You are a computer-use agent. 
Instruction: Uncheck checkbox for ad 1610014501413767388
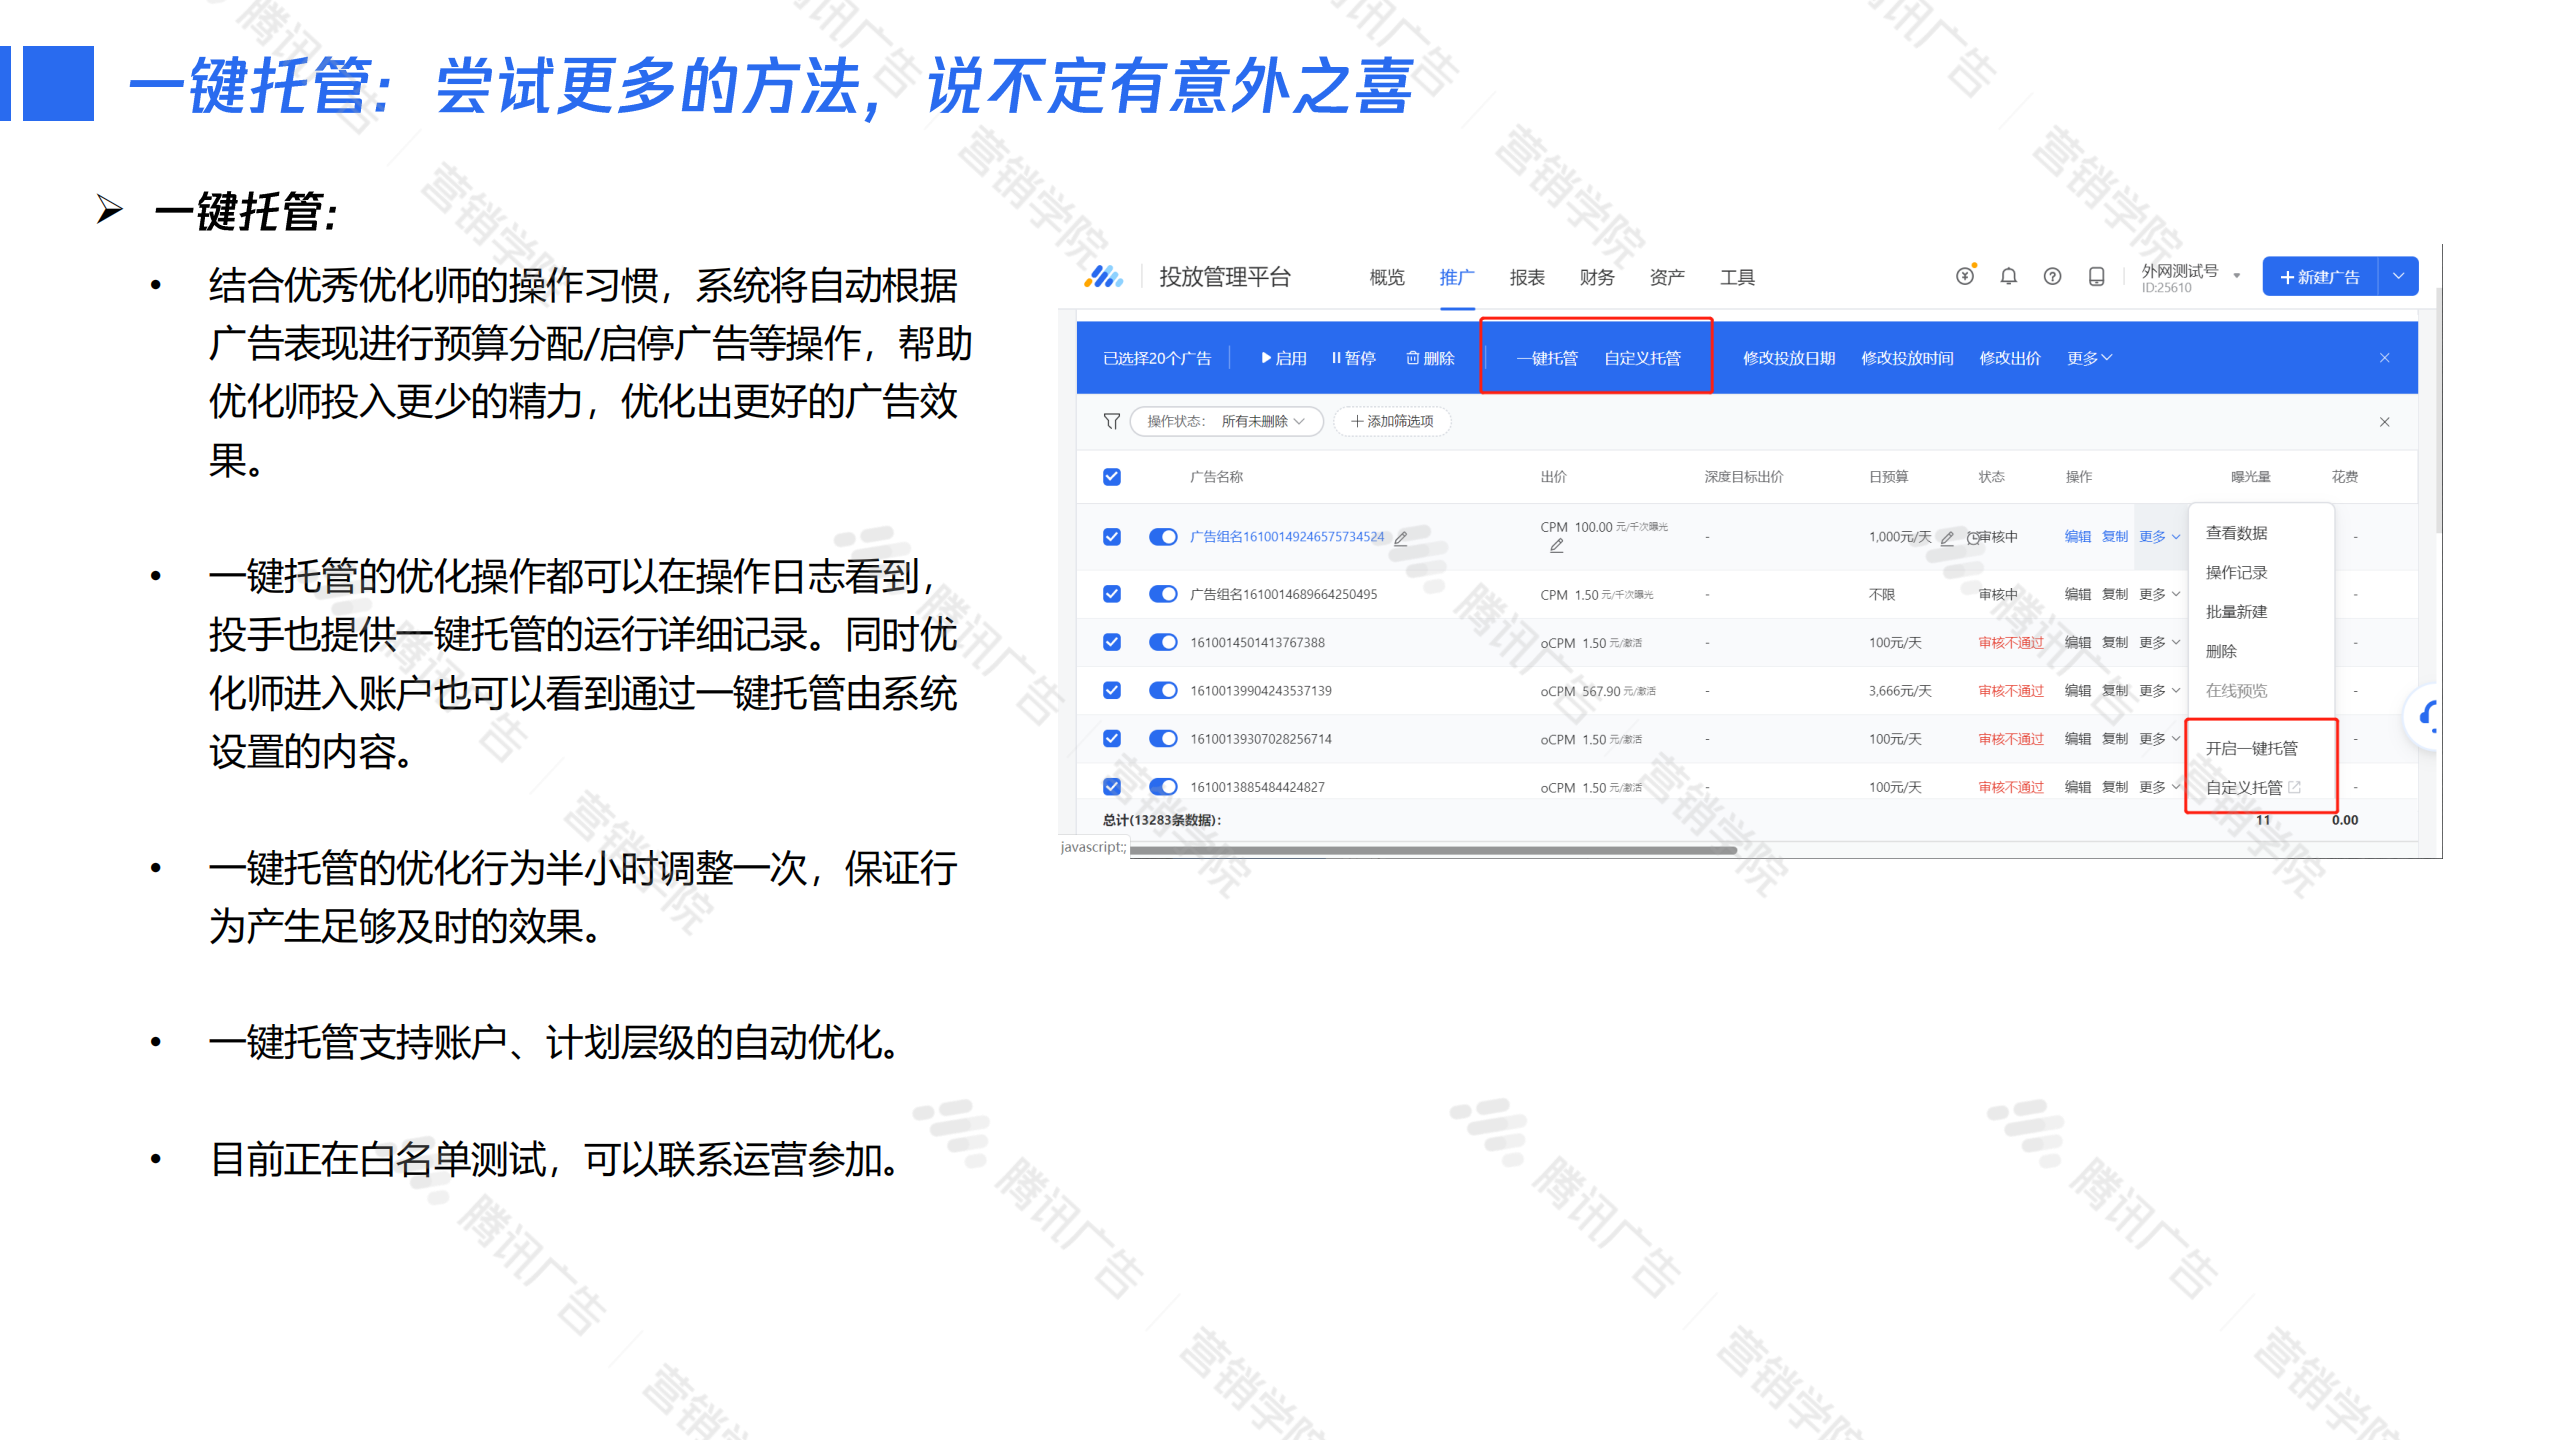pos(1111,642)
